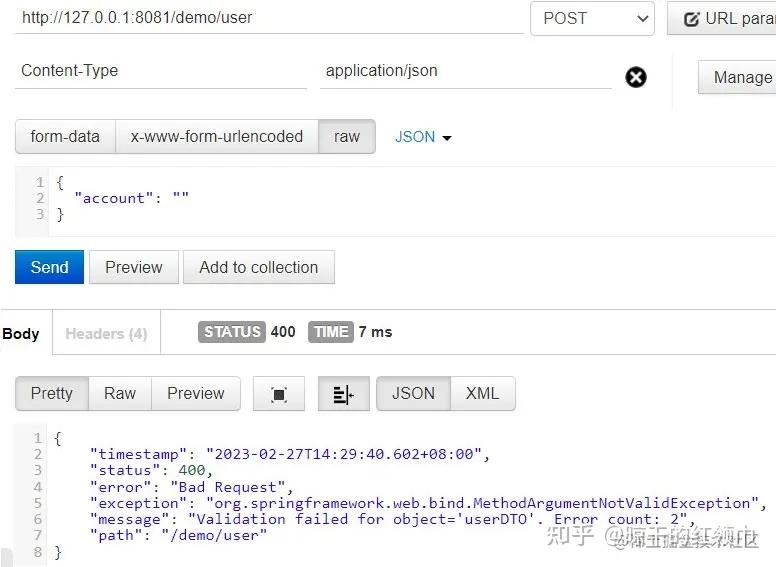The image size is (776, 567).
Task: Click the Preview request button
Action: tap(133, 267)
